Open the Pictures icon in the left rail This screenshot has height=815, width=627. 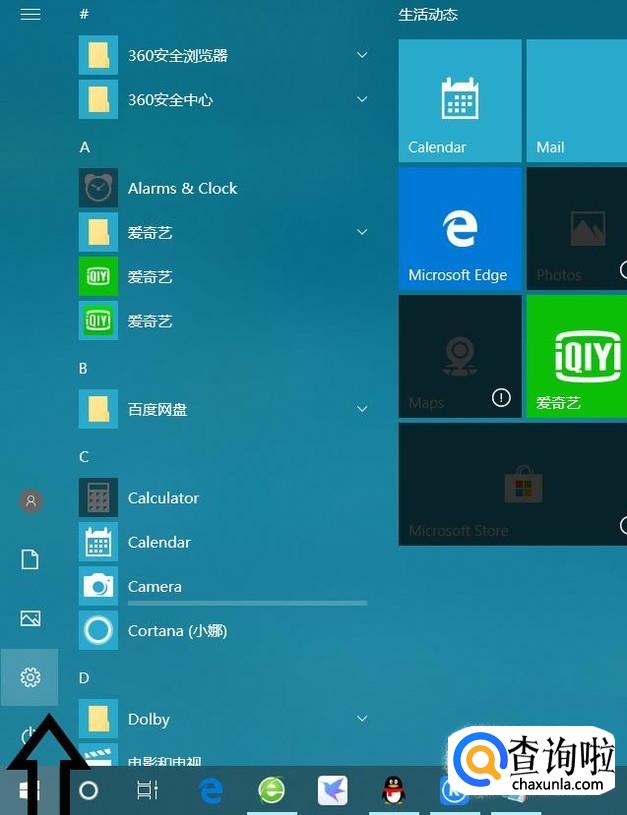point(30,618)
